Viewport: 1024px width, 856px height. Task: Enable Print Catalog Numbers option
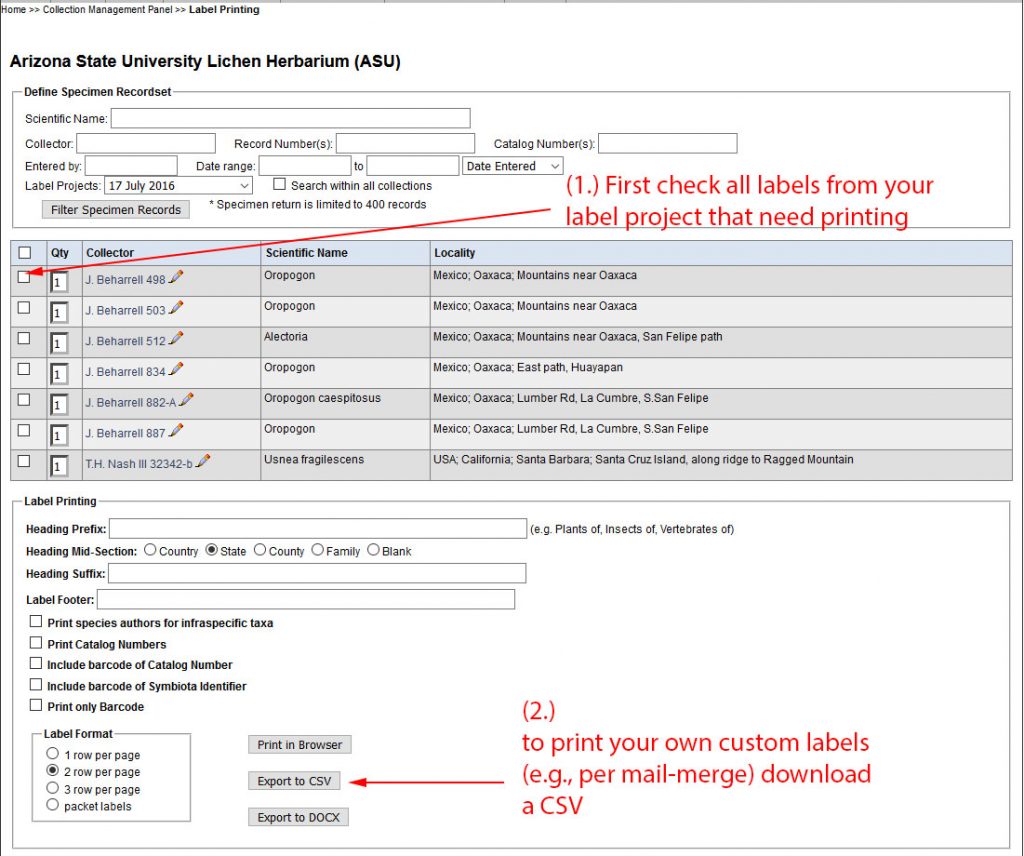click(x=36, y=643)
